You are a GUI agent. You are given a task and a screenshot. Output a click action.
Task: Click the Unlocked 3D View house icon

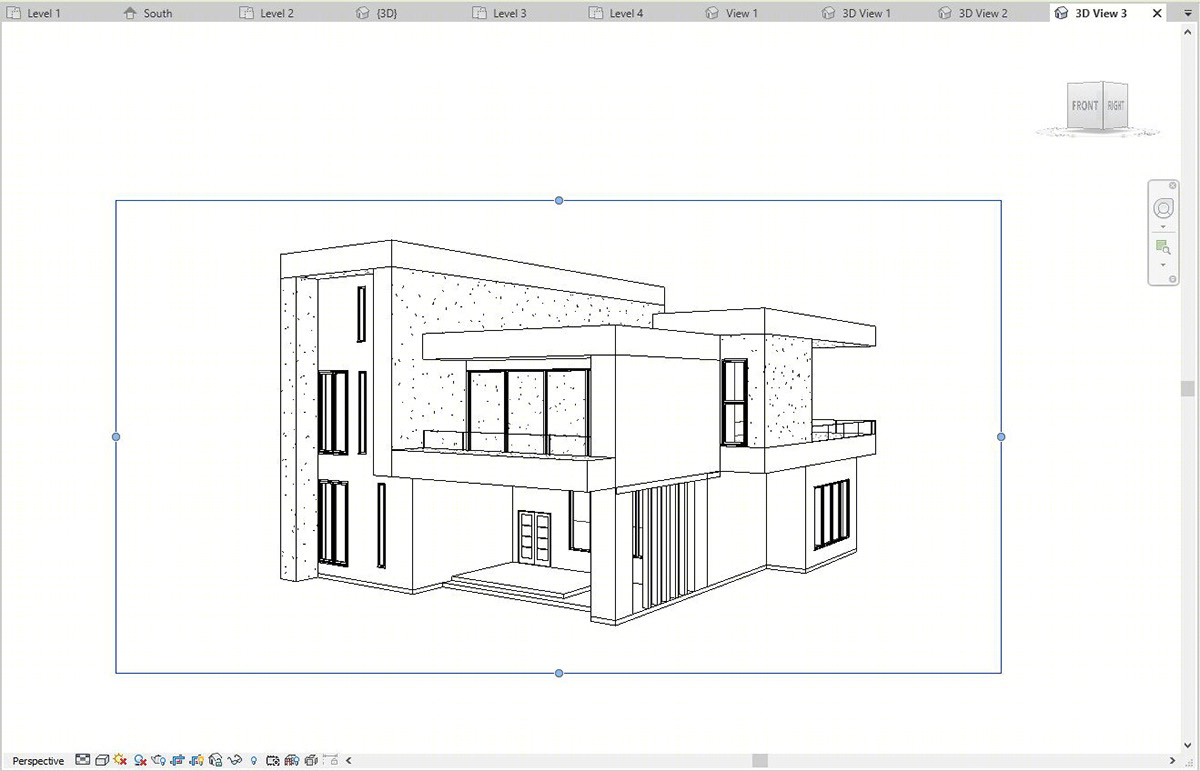[215, 761]
